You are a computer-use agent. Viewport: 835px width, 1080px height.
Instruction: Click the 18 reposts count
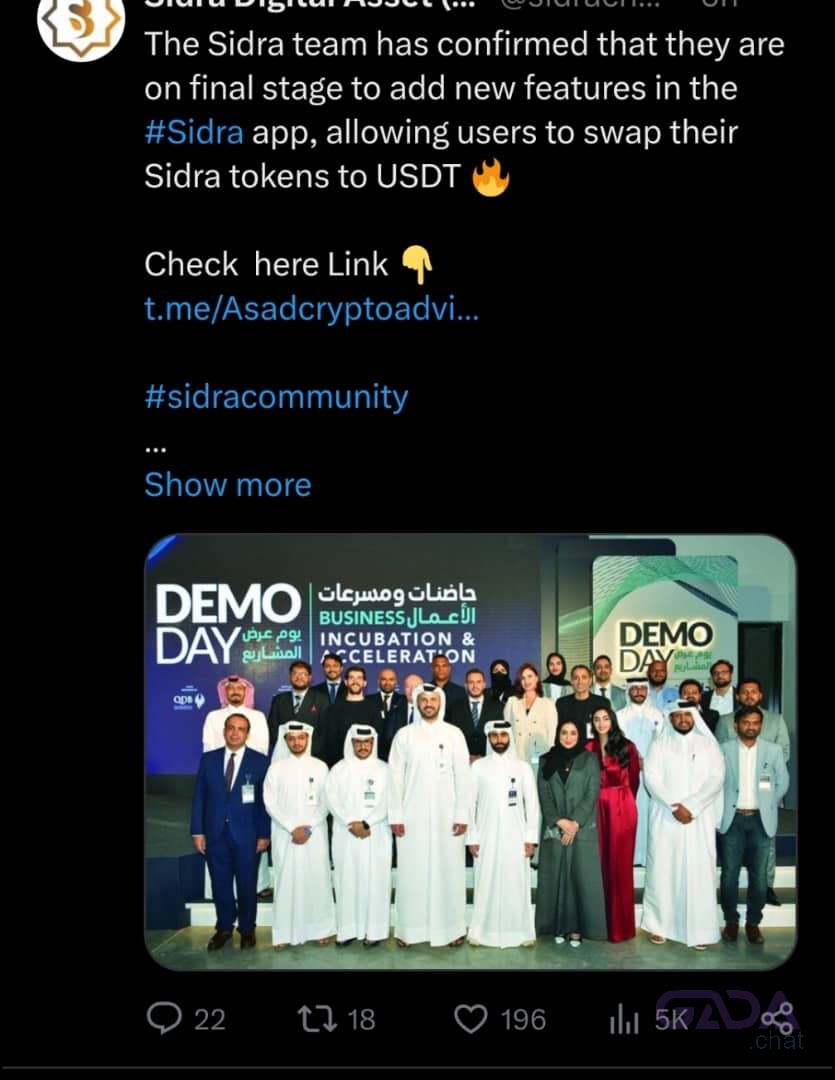point(361,1019)
